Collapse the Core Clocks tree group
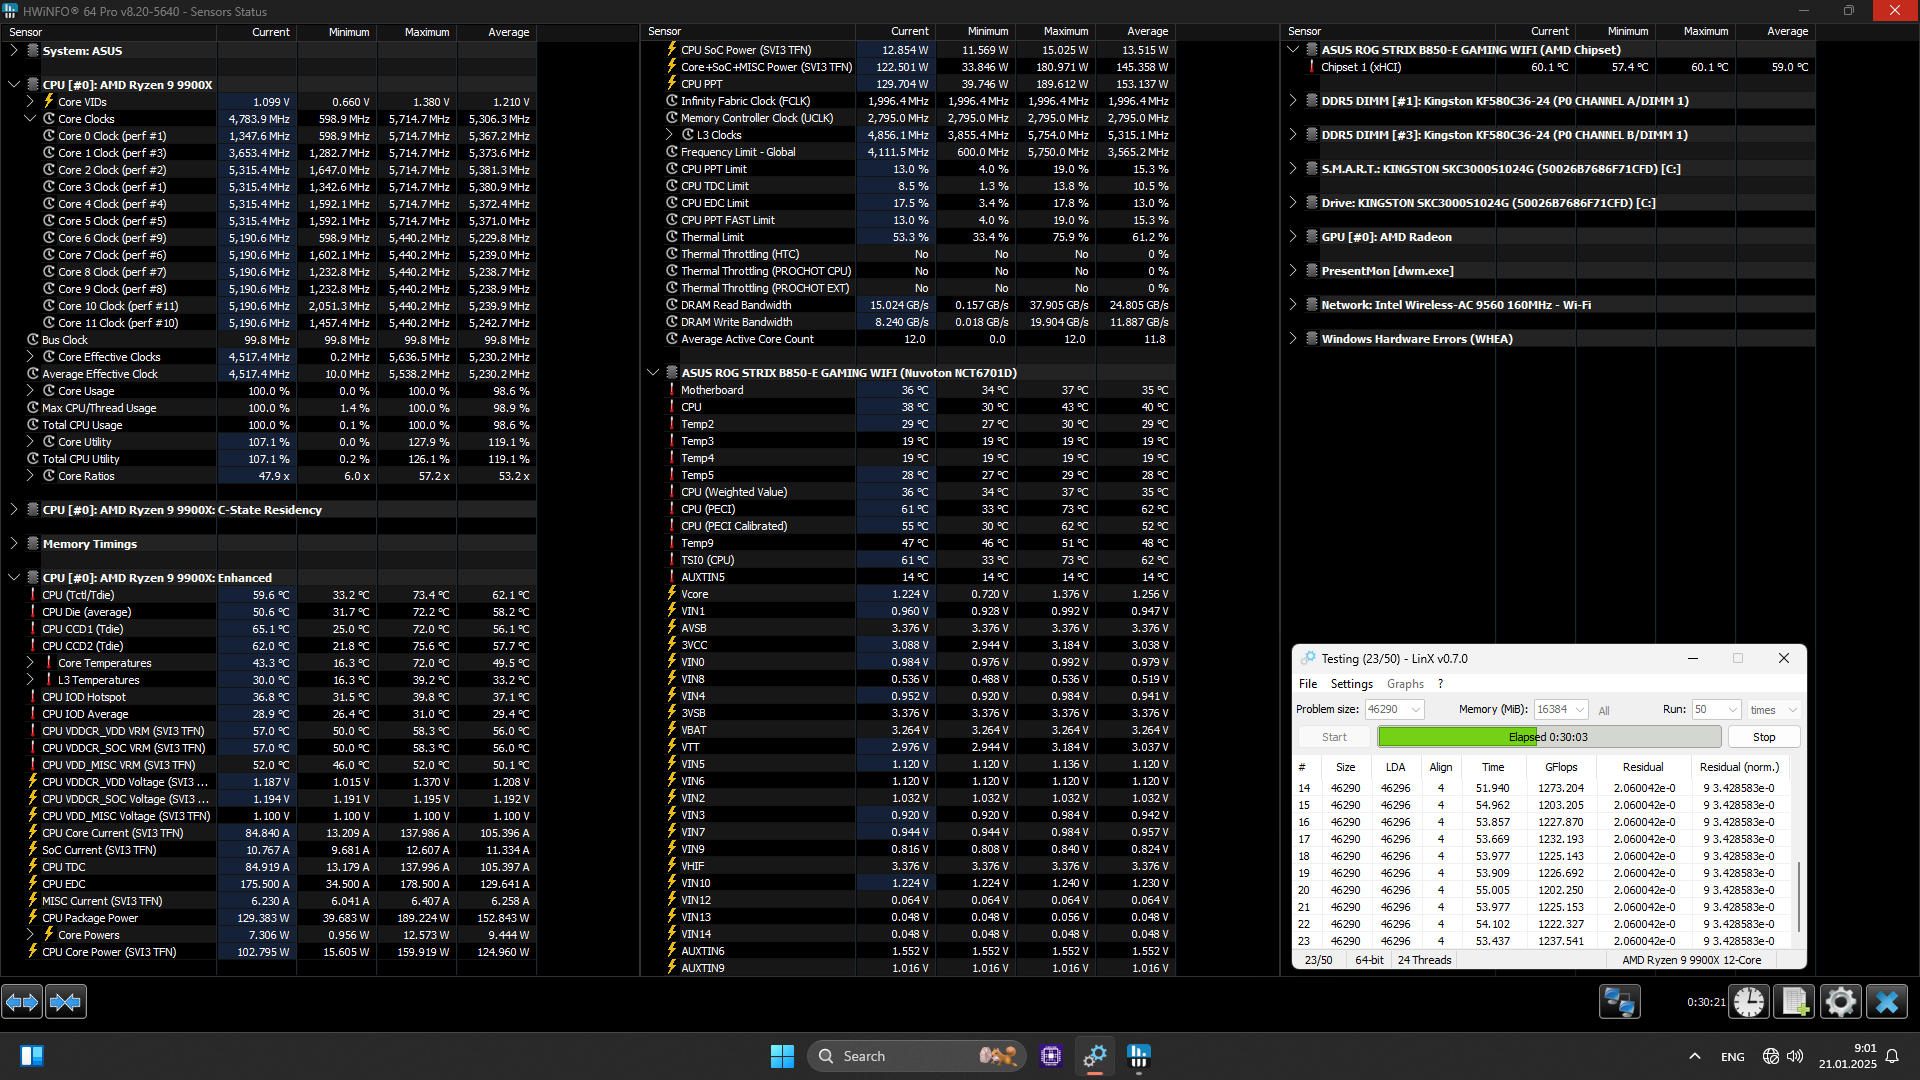 (x=30, y=118)
